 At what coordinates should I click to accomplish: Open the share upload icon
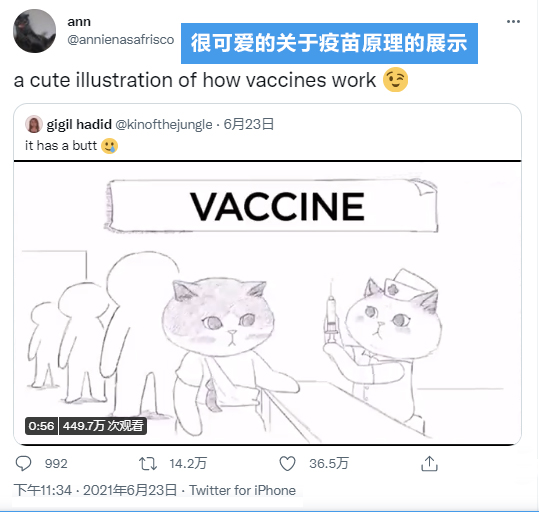[x=429, y=464]
